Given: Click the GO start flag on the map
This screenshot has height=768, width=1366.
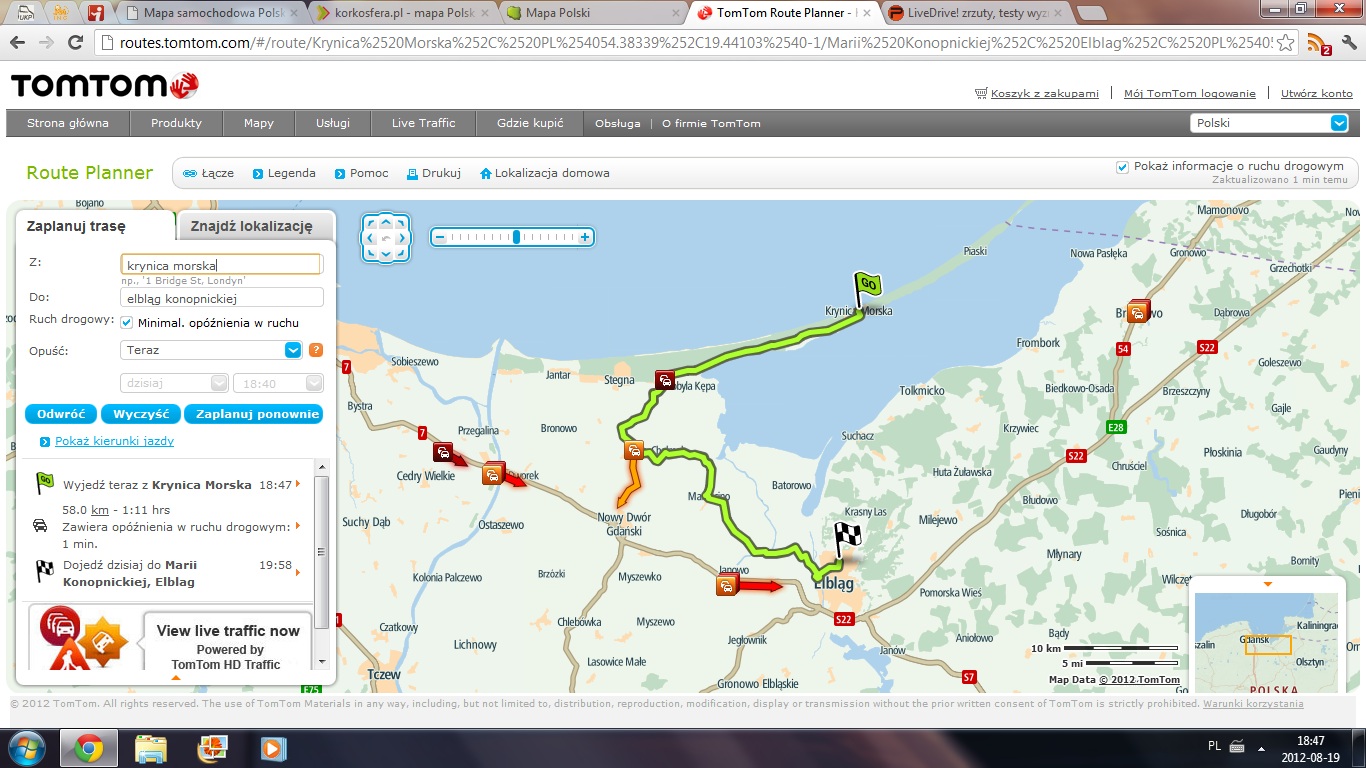Looking at the screenshot, I should (866, 289).
